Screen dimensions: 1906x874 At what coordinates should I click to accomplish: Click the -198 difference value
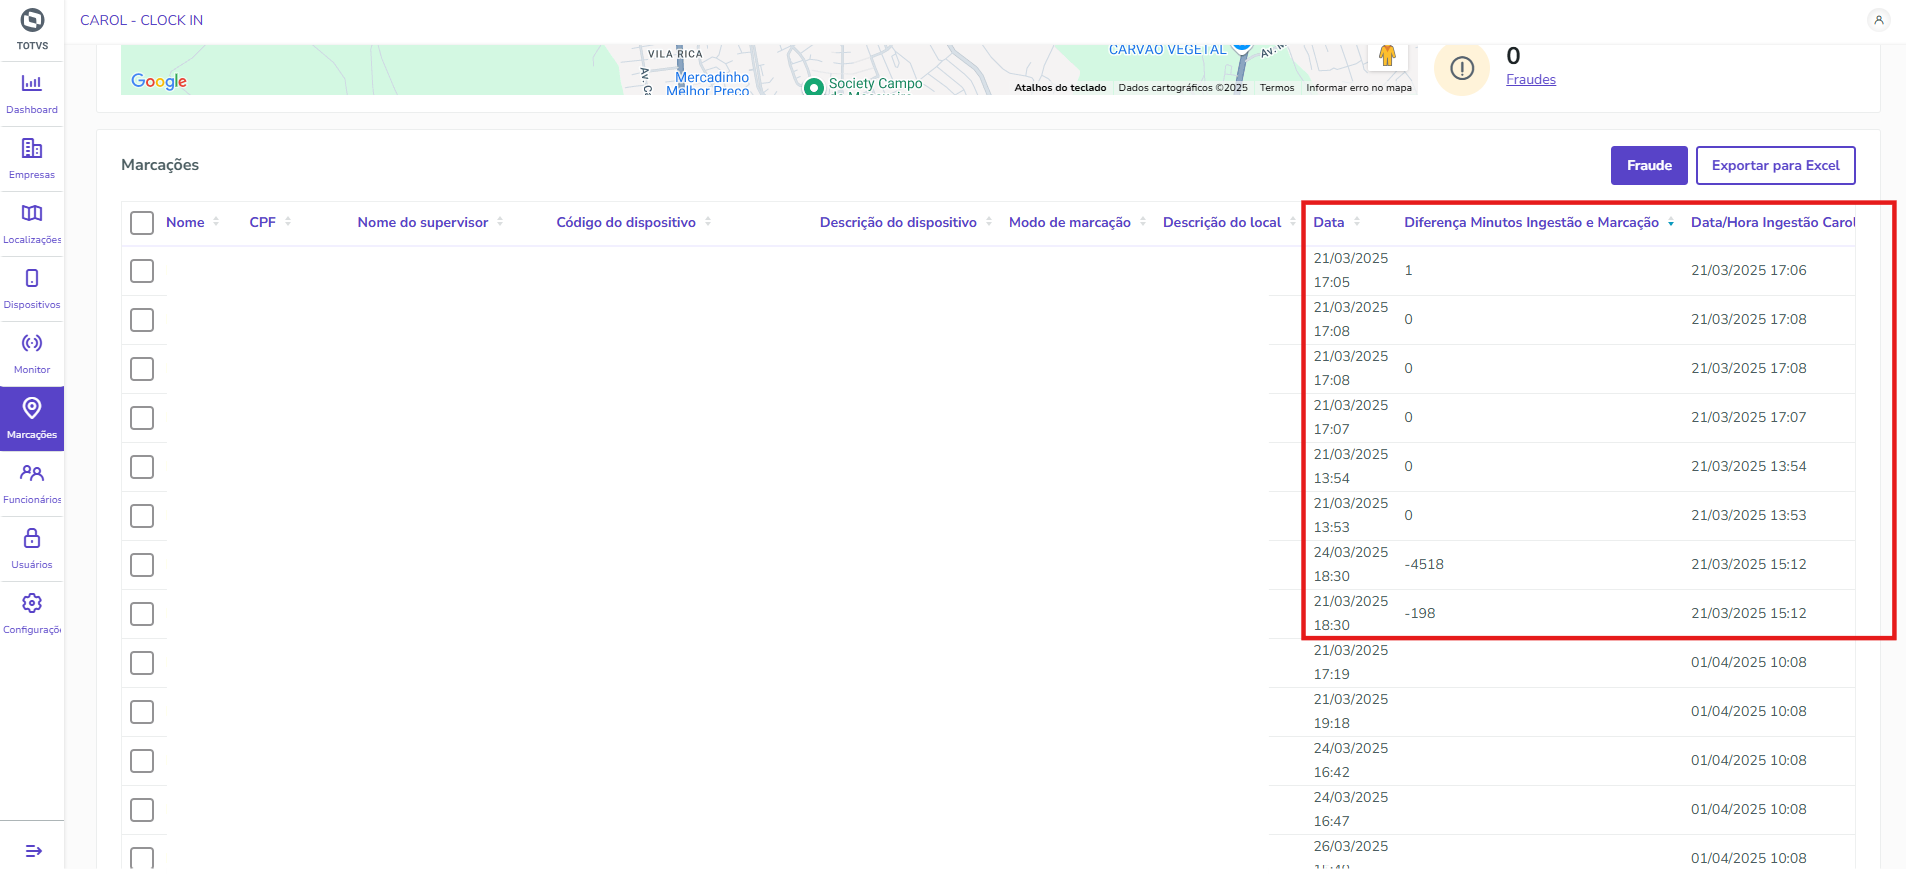pos(1420,613)
